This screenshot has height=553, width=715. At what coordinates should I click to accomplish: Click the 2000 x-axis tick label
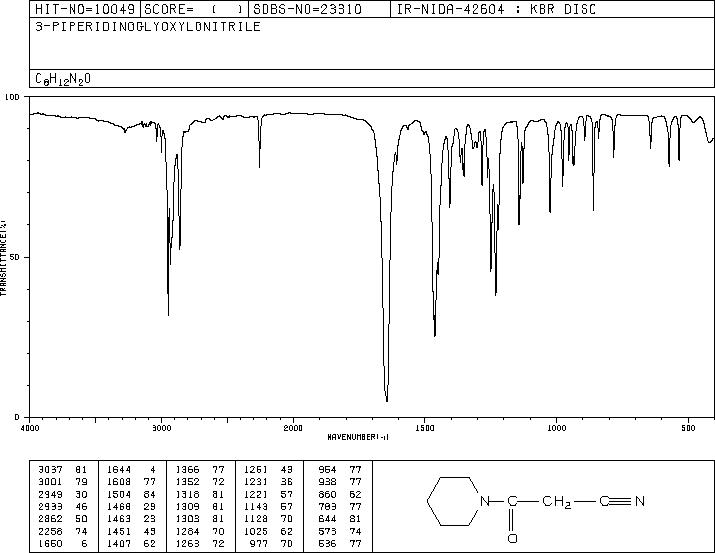293,428
